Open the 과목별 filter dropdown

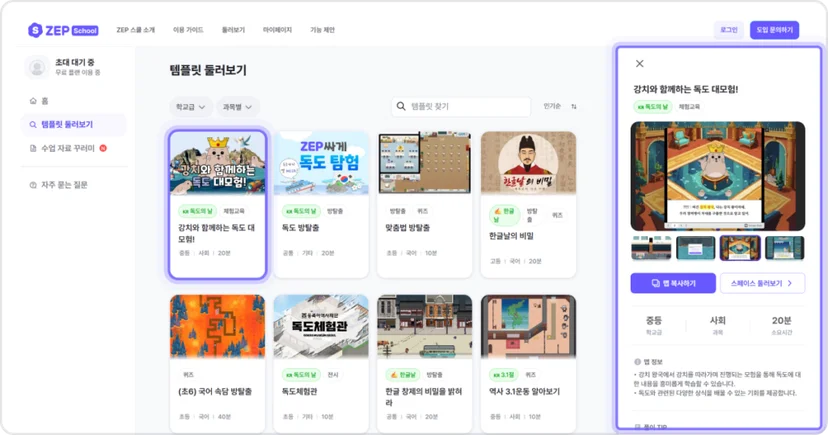coord(237,107)
